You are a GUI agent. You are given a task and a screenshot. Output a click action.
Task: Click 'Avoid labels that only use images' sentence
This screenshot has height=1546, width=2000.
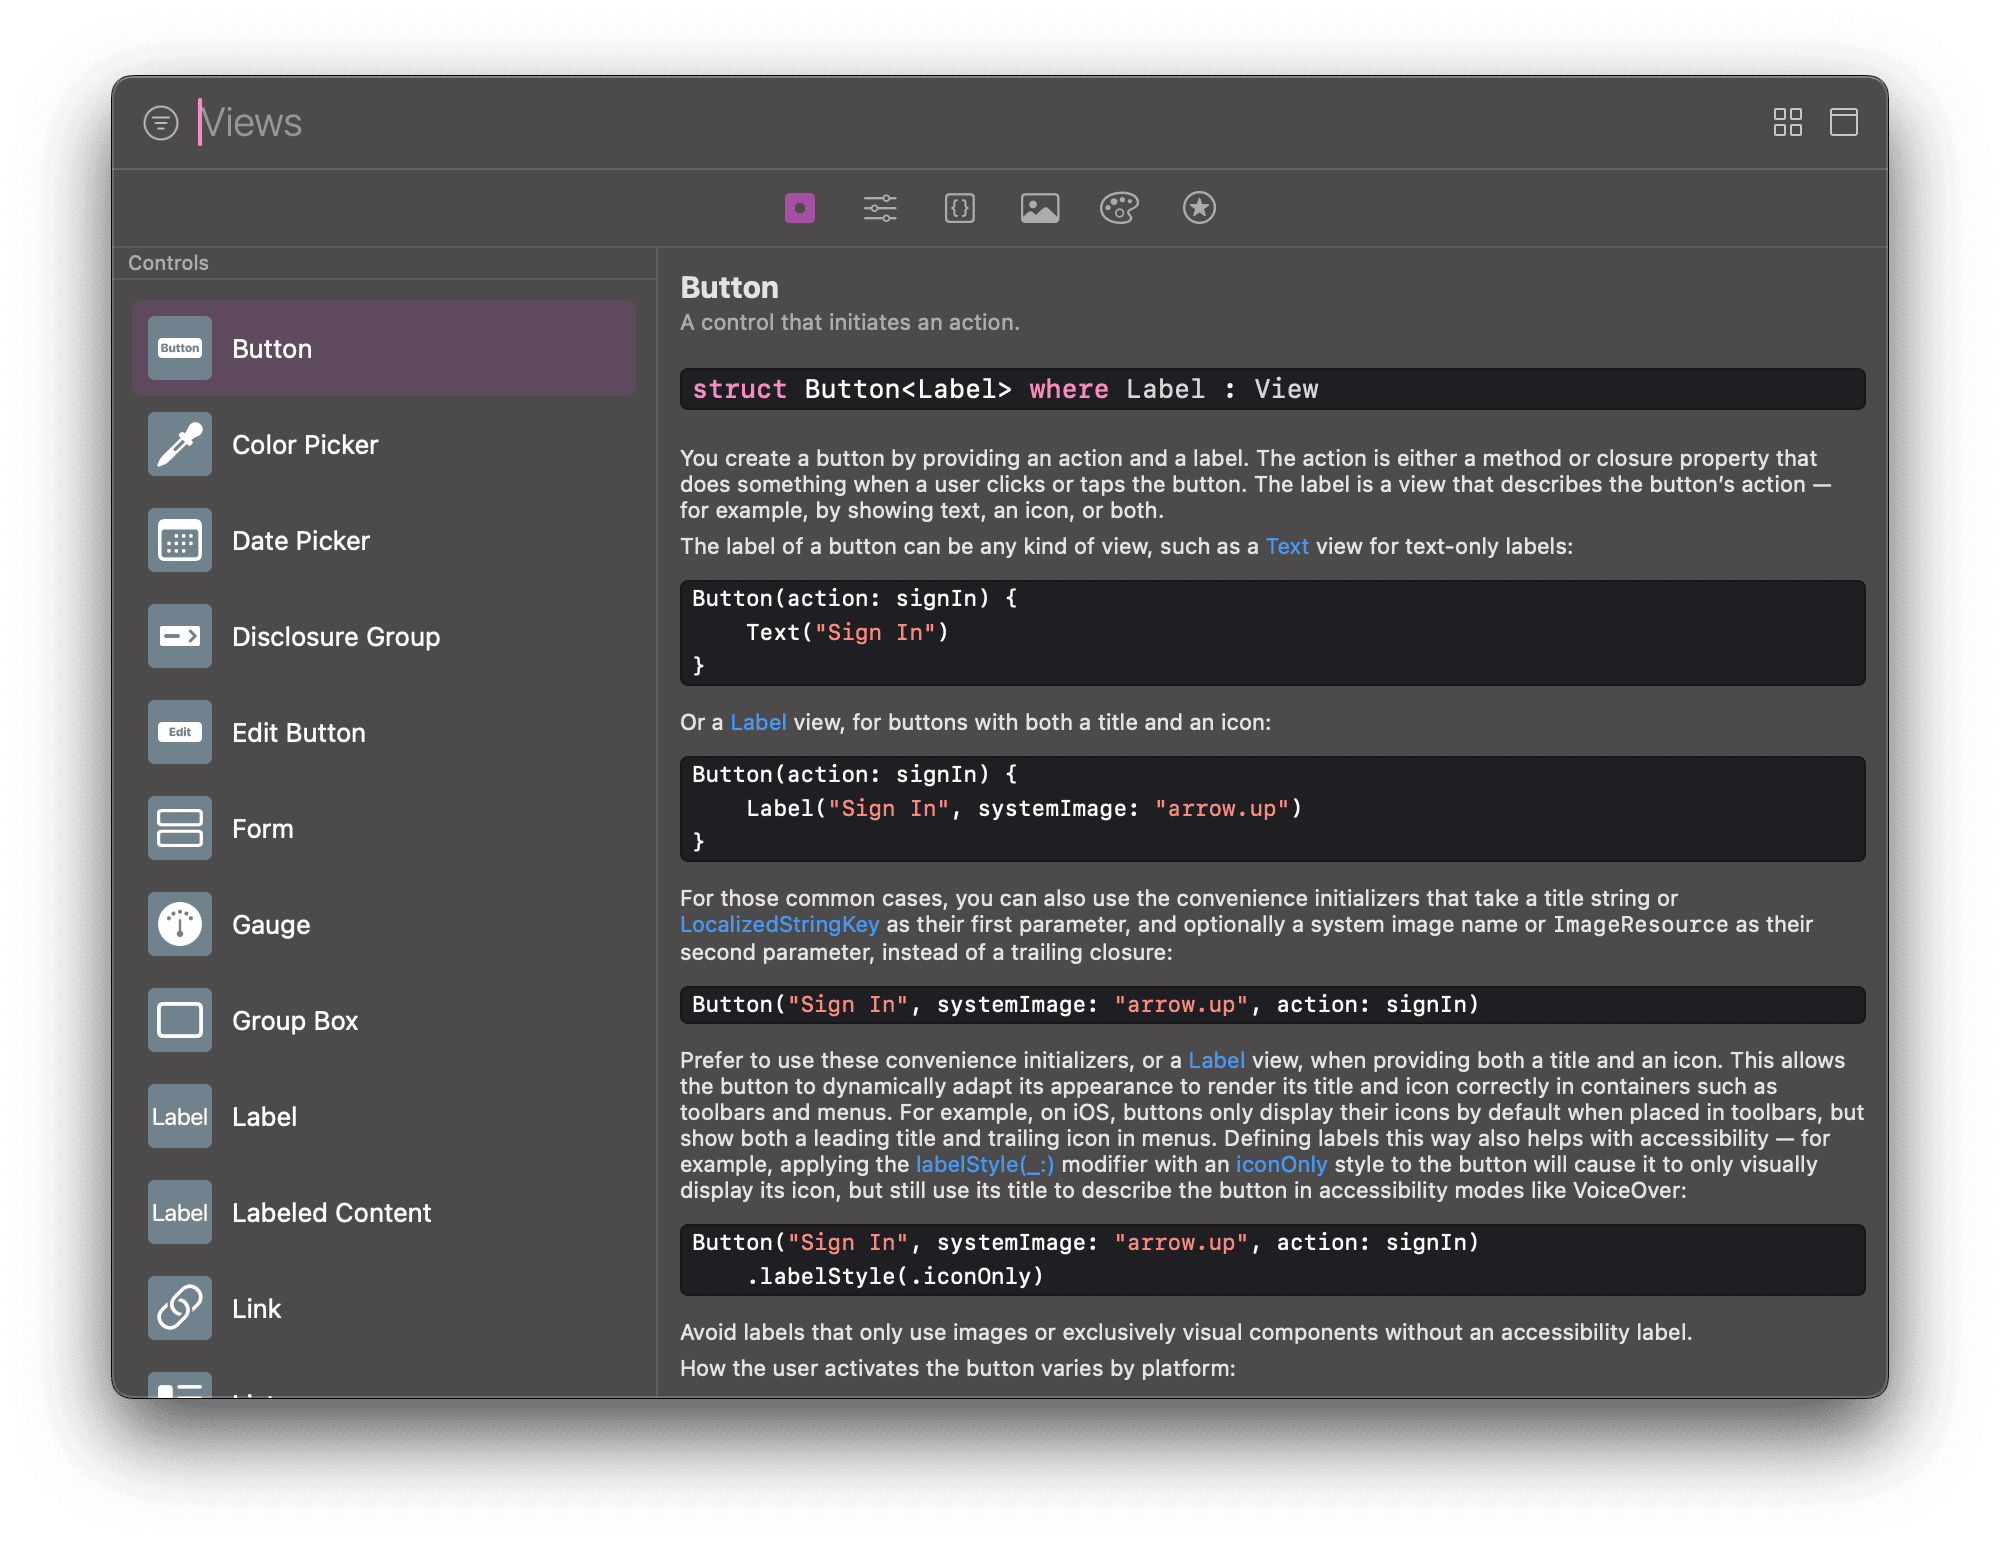click(x=1186, y=1332)
